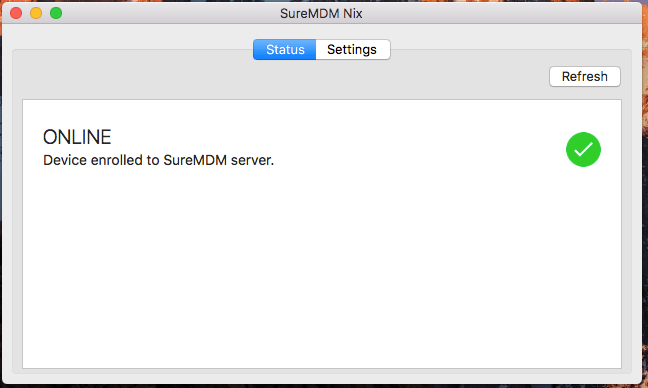Screen dimensions: 648x388
Task: Activate the blue Status segment
Action: (285, 50)
